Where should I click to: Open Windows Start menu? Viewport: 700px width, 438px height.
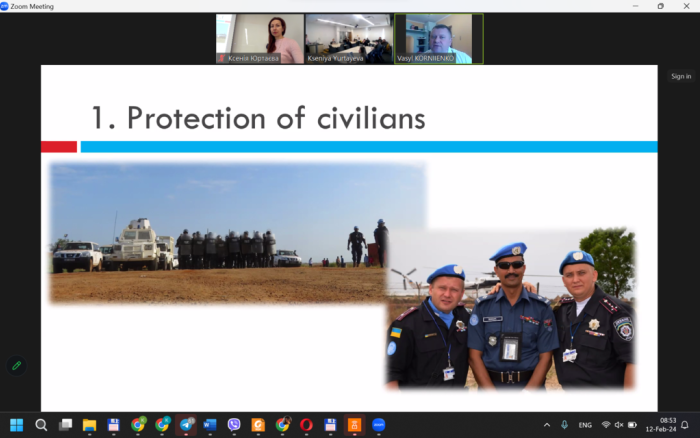pyautogui.click(x=16, y=425)
